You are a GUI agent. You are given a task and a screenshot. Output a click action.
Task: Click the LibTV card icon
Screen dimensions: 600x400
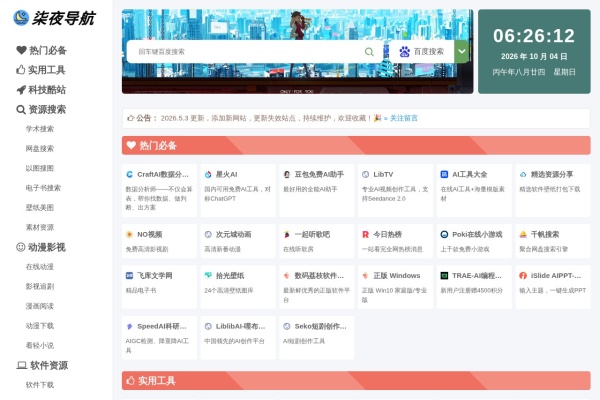(x=365, y=175)
